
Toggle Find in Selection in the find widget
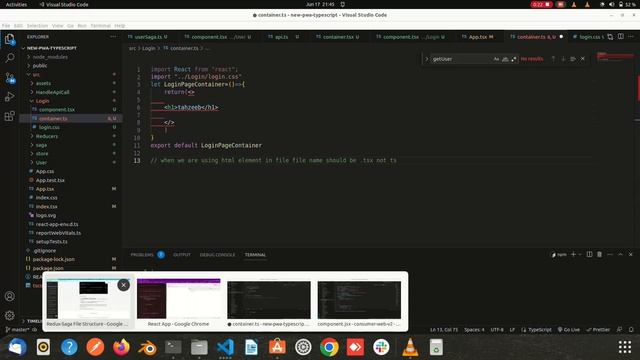573,59
